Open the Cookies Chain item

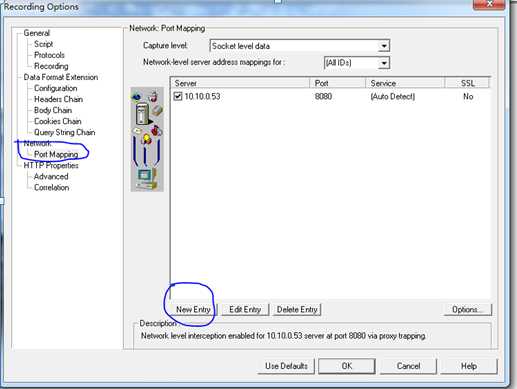58,121
